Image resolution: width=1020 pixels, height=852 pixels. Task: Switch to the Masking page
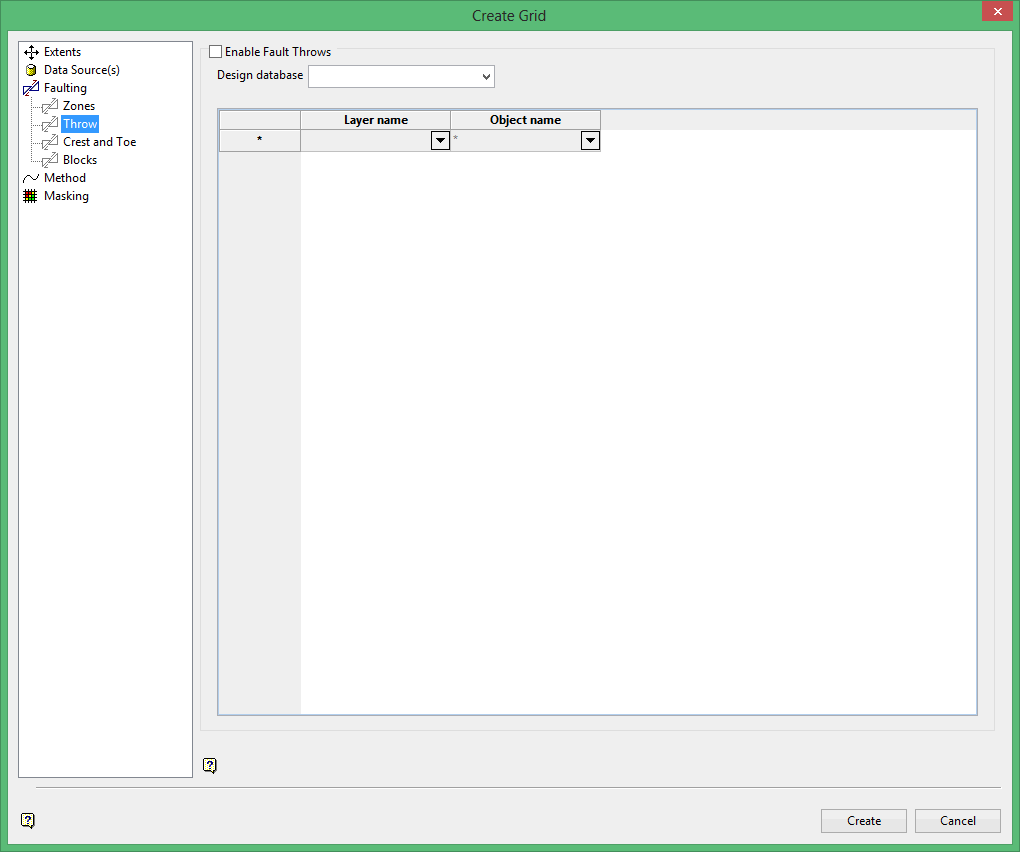66,196
